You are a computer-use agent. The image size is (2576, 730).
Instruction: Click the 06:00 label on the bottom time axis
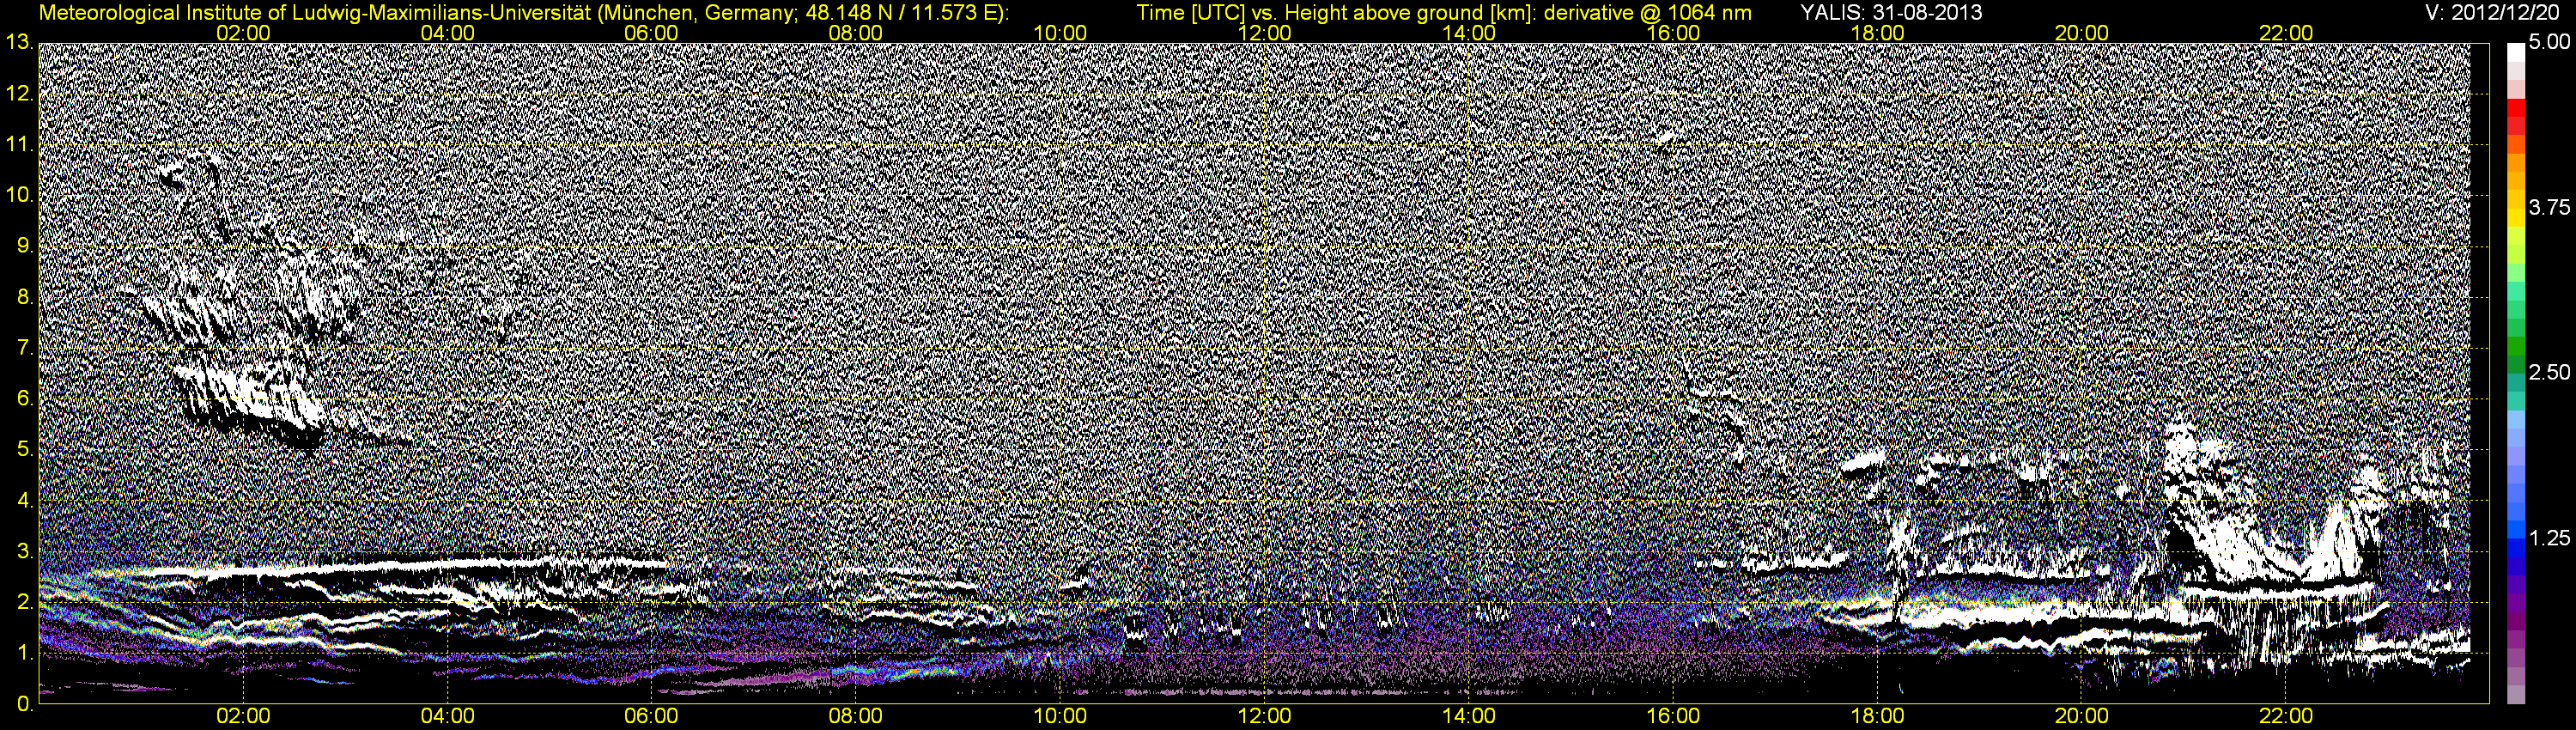pos(651,716)
